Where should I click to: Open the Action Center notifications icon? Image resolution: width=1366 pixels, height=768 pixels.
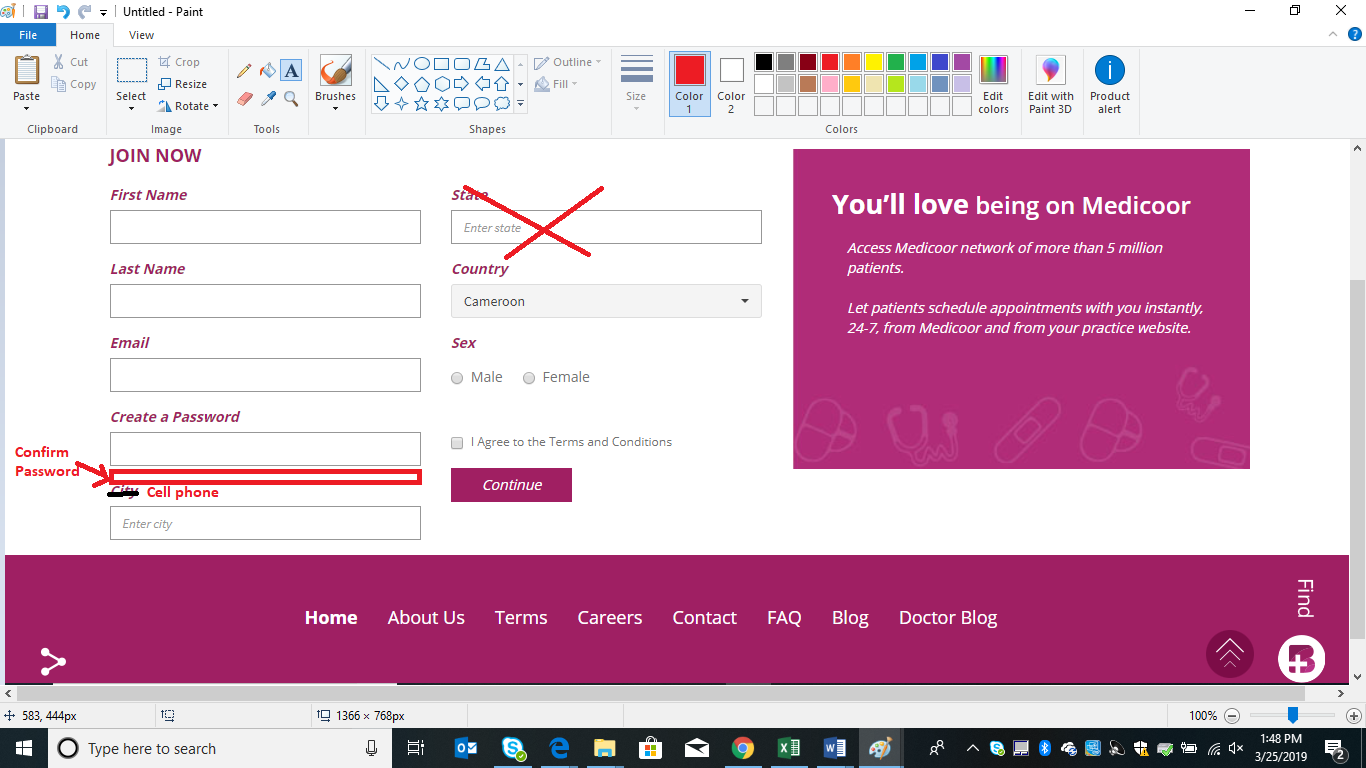1336,748
